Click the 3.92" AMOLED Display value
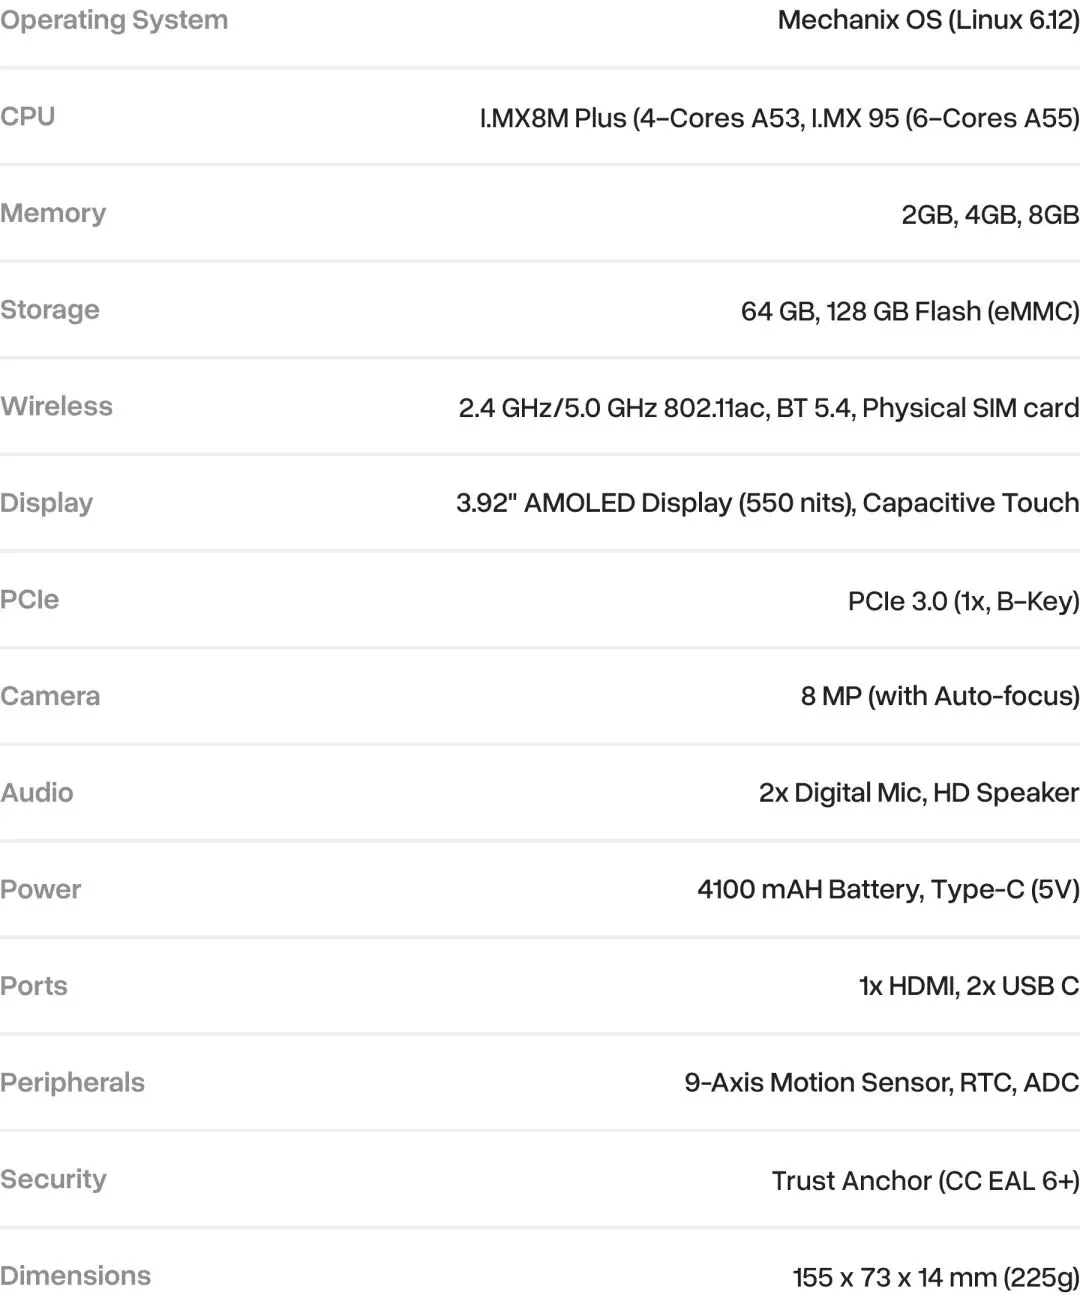 pos(767,503)
